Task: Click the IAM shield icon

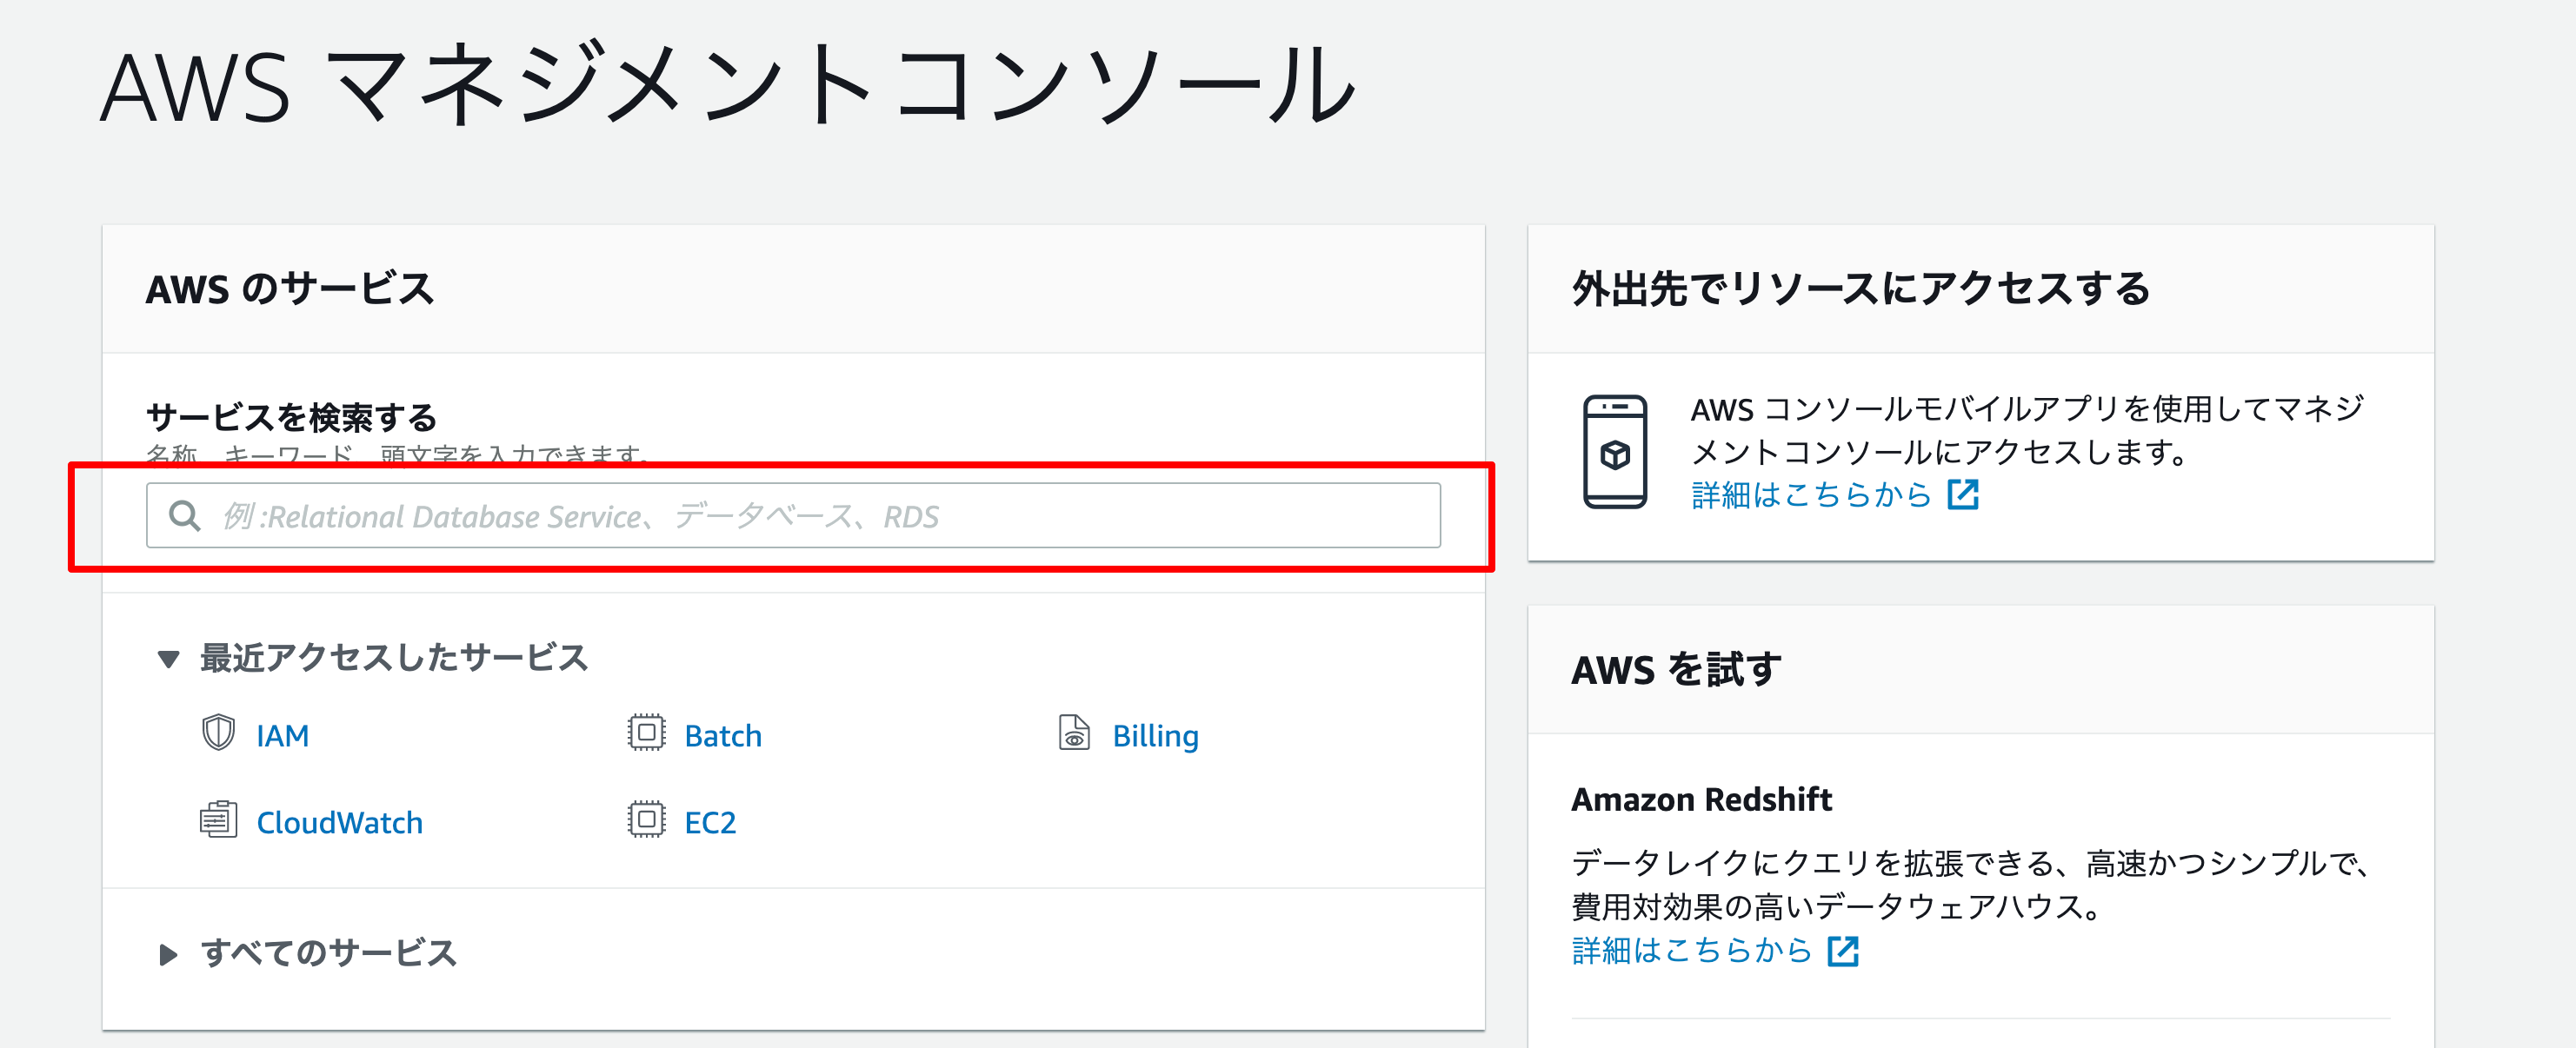Action: point(218,733)
